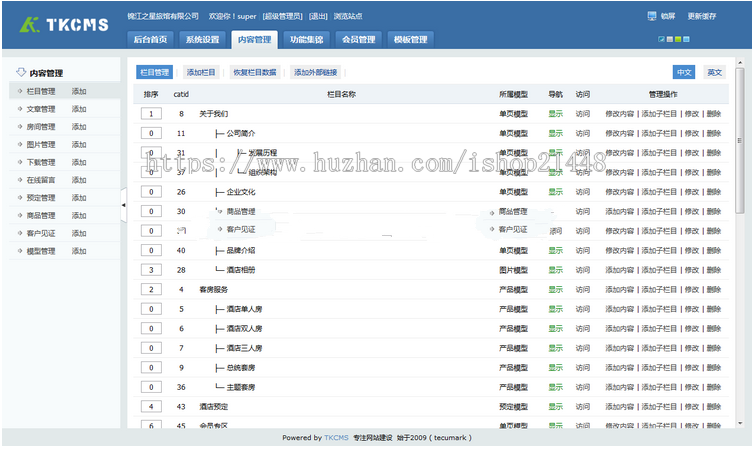The height and width of the screenshot is (450, 752).
Task: Click 修改内容 for 关于我们
Action: click(x=620, y=114)
